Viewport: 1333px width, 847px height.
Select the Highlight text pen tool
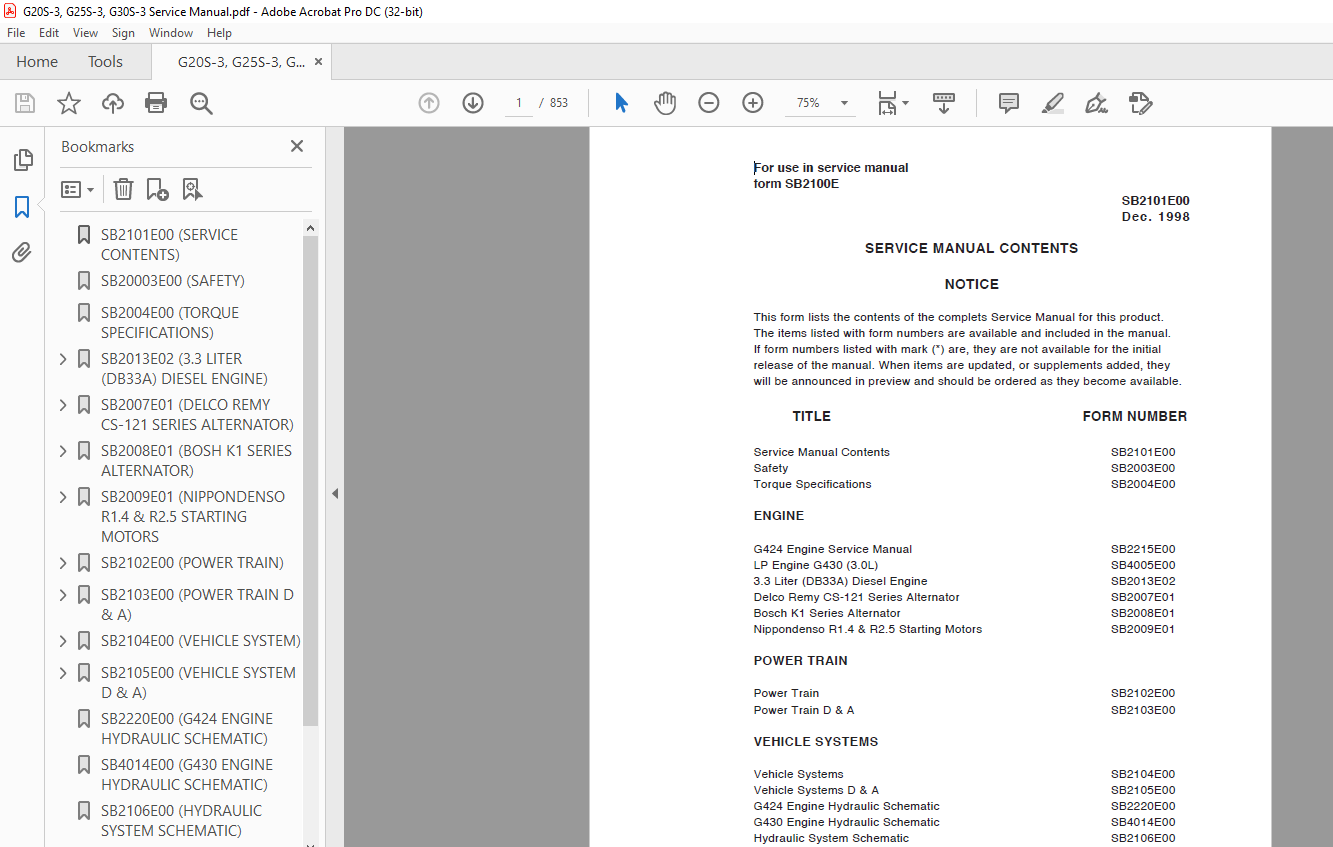[1052, 103]
